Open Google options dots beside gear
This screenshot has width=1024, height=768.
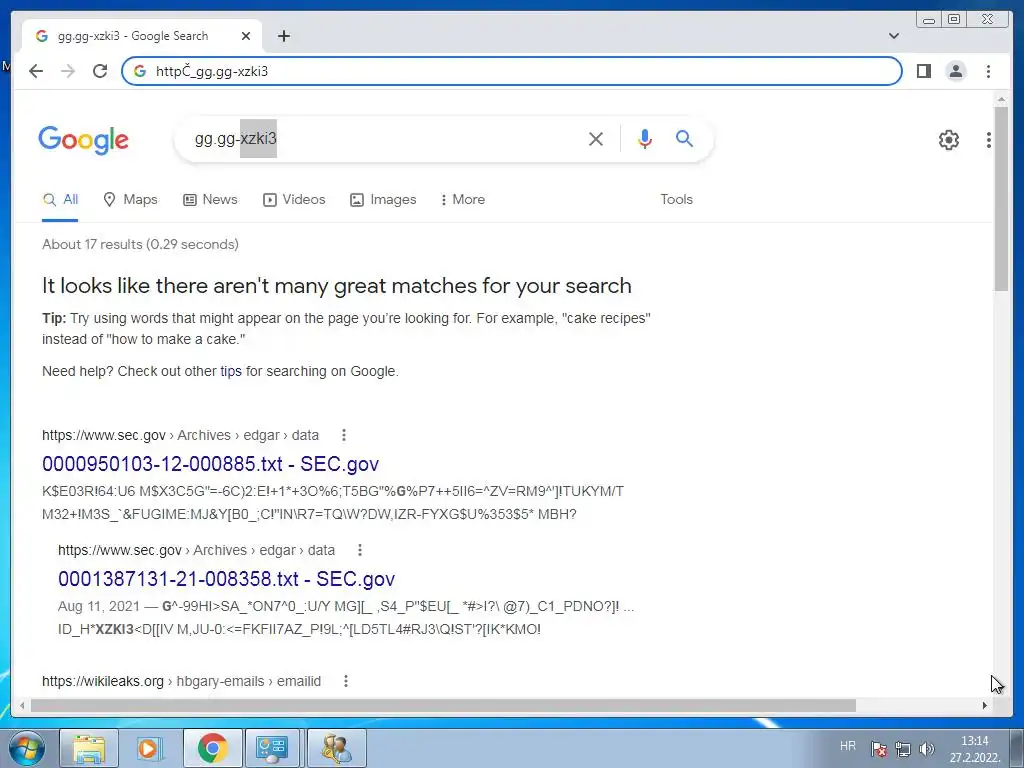[x=989, y=140]
